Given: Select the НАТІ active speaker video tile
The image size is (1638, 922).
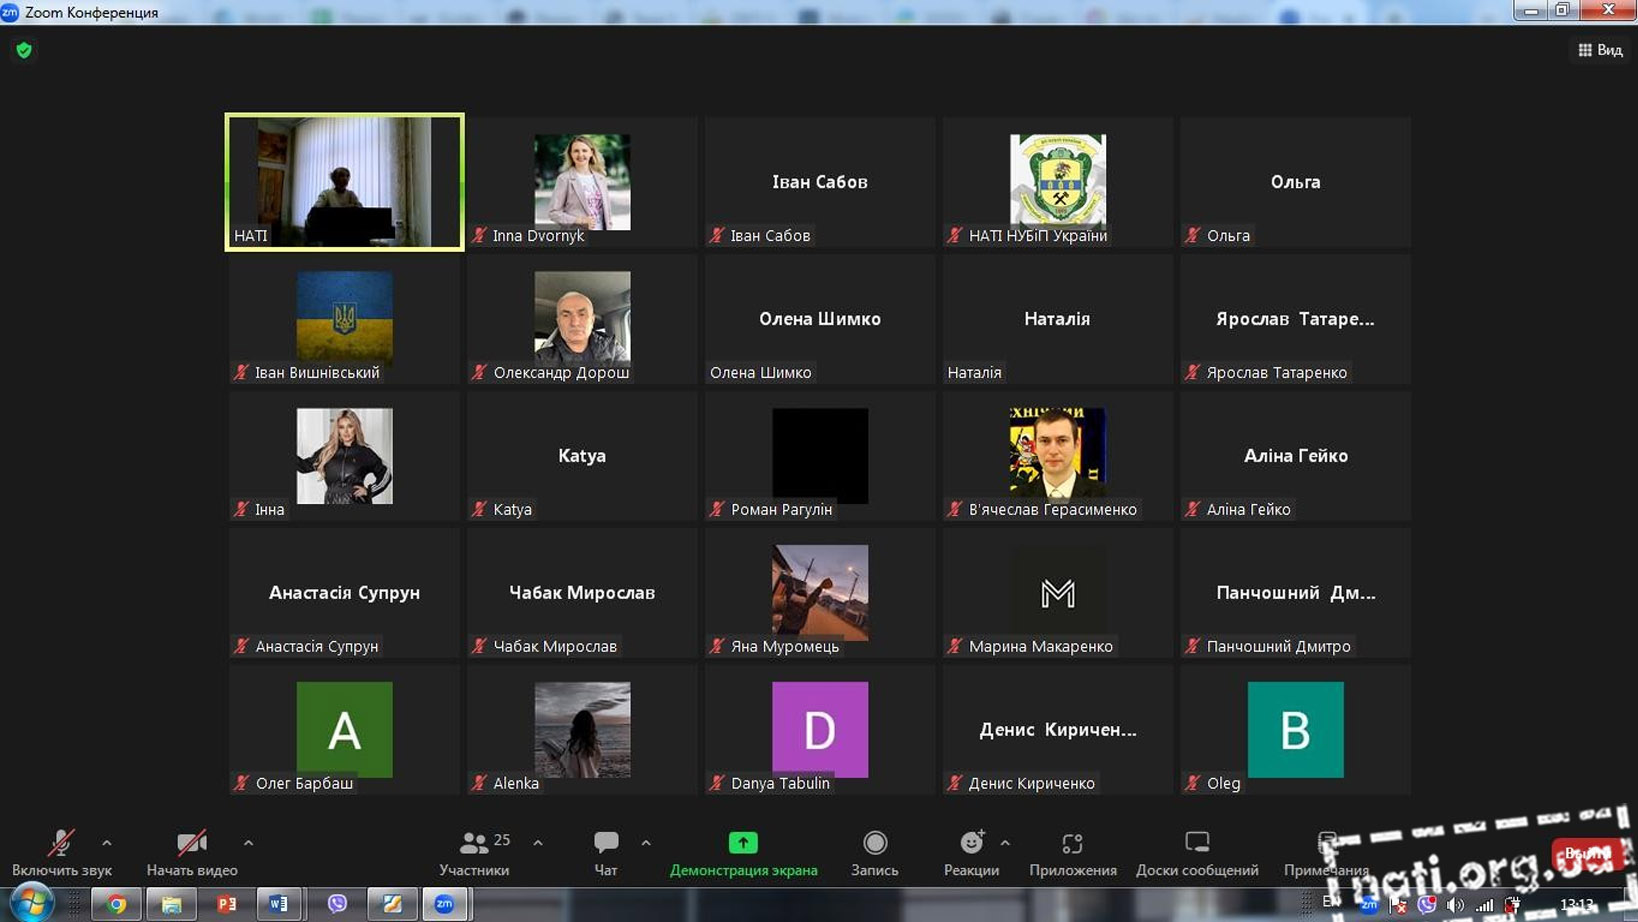Looking at the screenshot, I should (x=345, y=181).
